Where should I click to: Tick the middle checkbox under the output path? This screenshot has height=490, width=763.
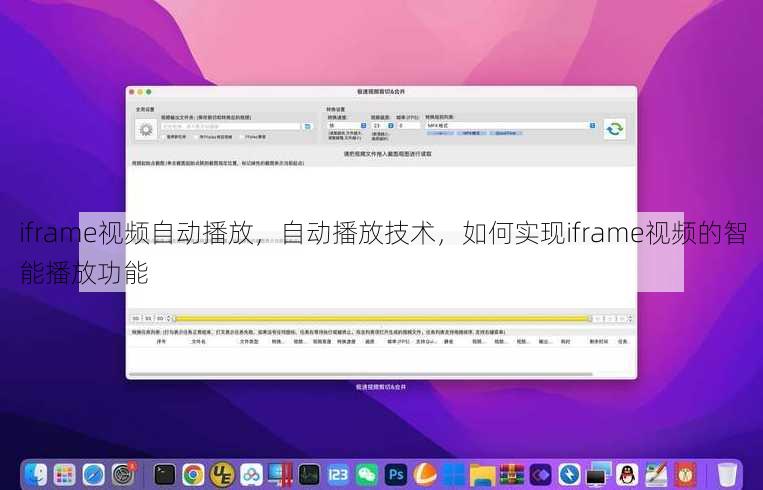(x=196, y=137)
